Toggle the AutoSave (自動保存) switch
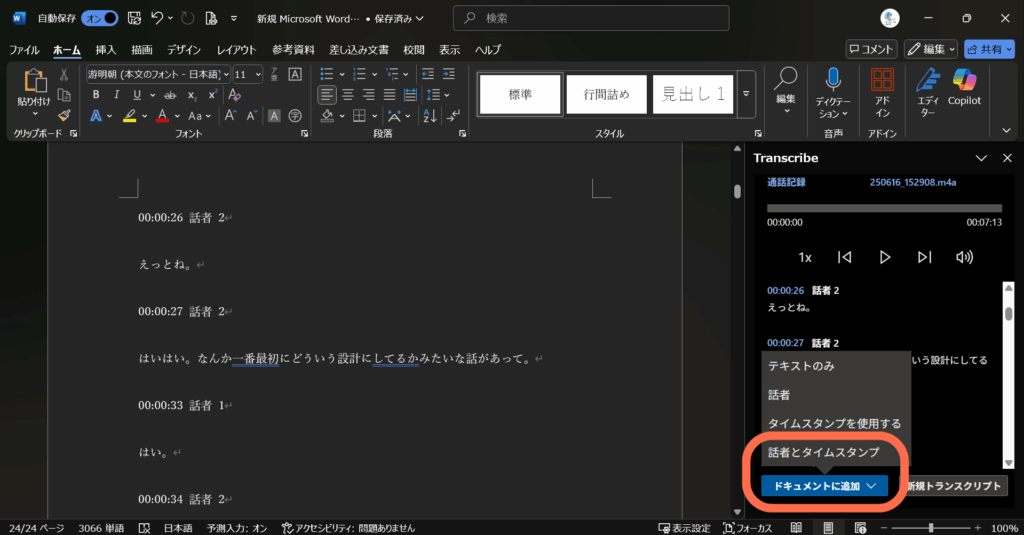 pos(99,18)
